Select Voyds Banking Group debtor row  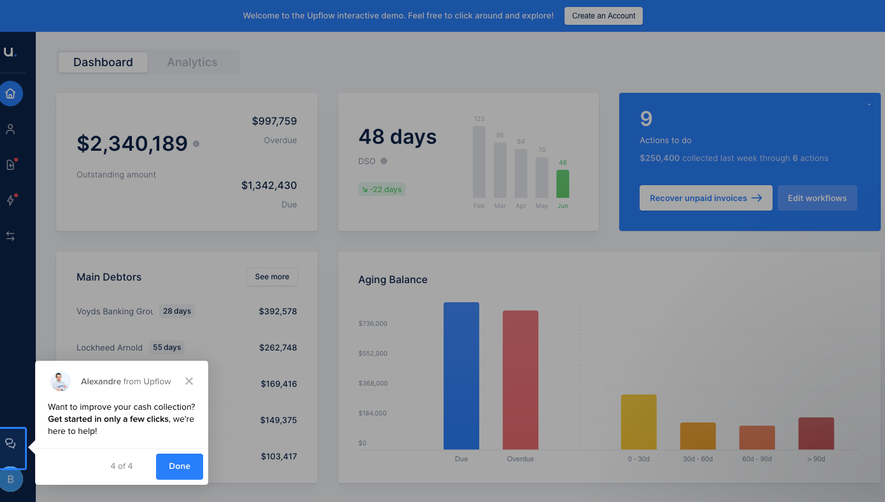(187, 311)
